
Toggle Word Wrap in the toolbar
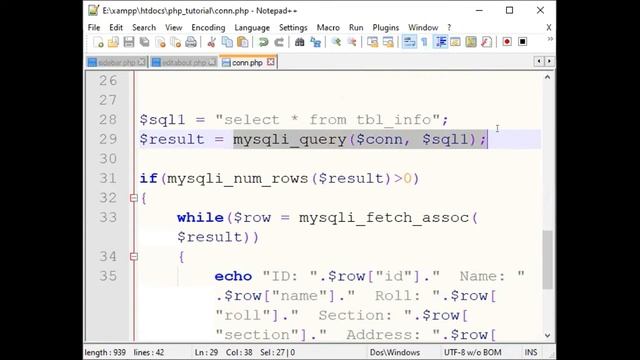pos(409,42)
